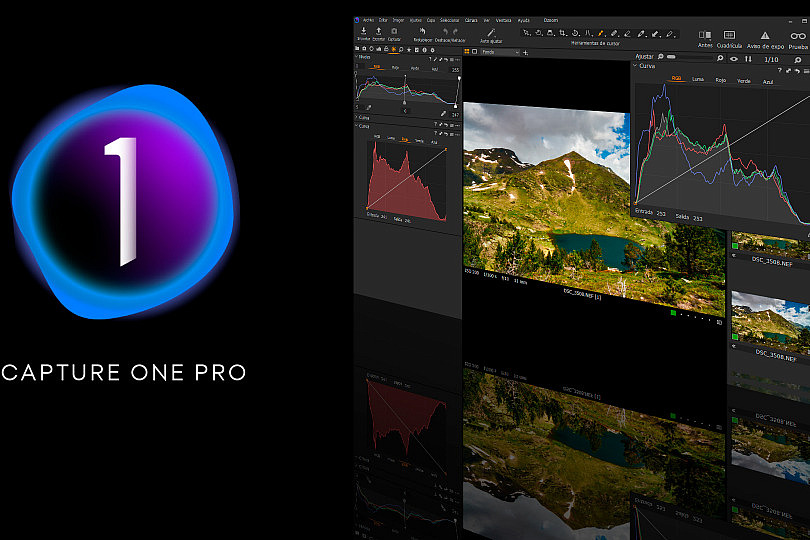
Task: Click the main mountain lake image
Action: (x=594, y=207)
